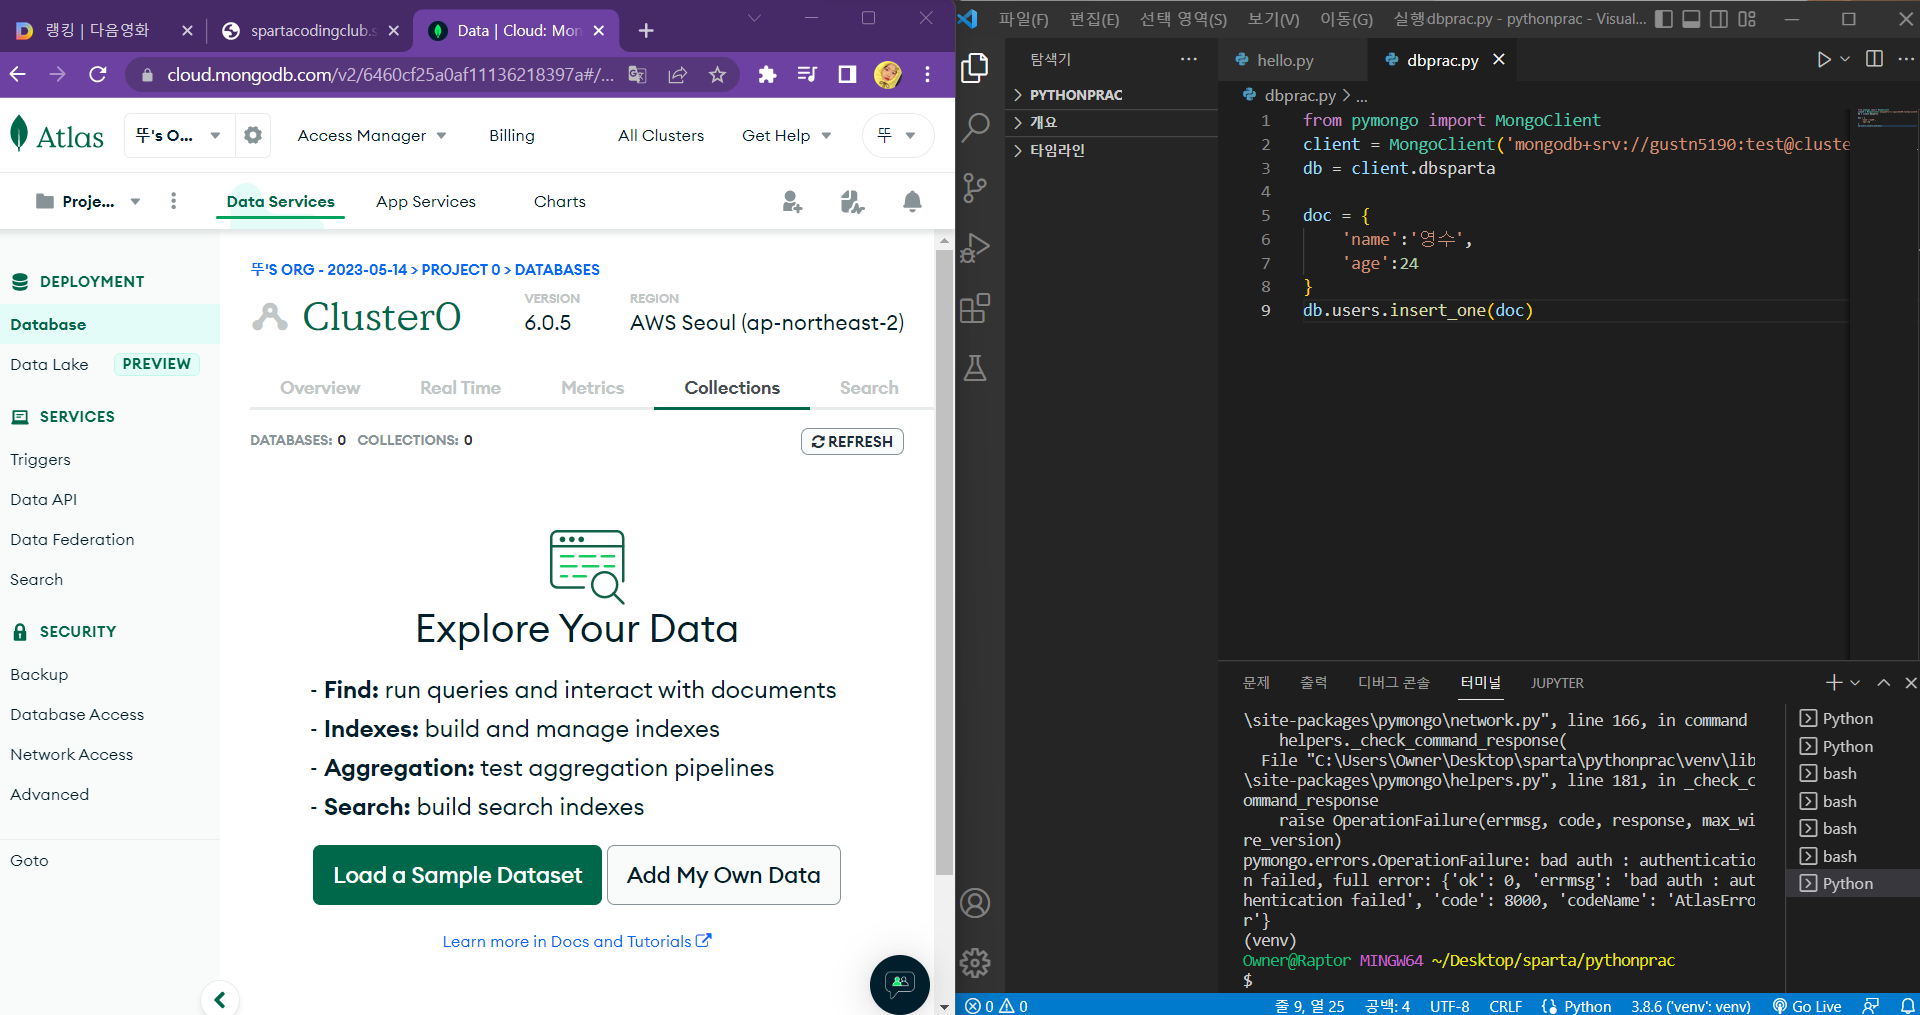Click Load a Sample Dataset button

click(x=457, y=875)
